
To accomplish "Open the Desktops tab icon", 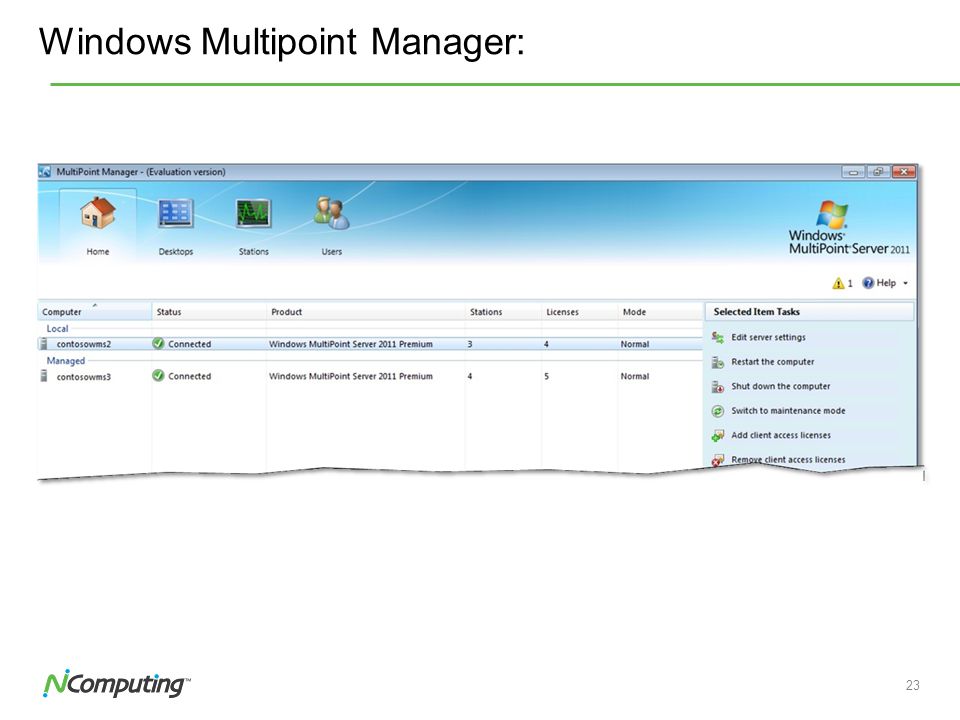I will click(x=176, y=213).
